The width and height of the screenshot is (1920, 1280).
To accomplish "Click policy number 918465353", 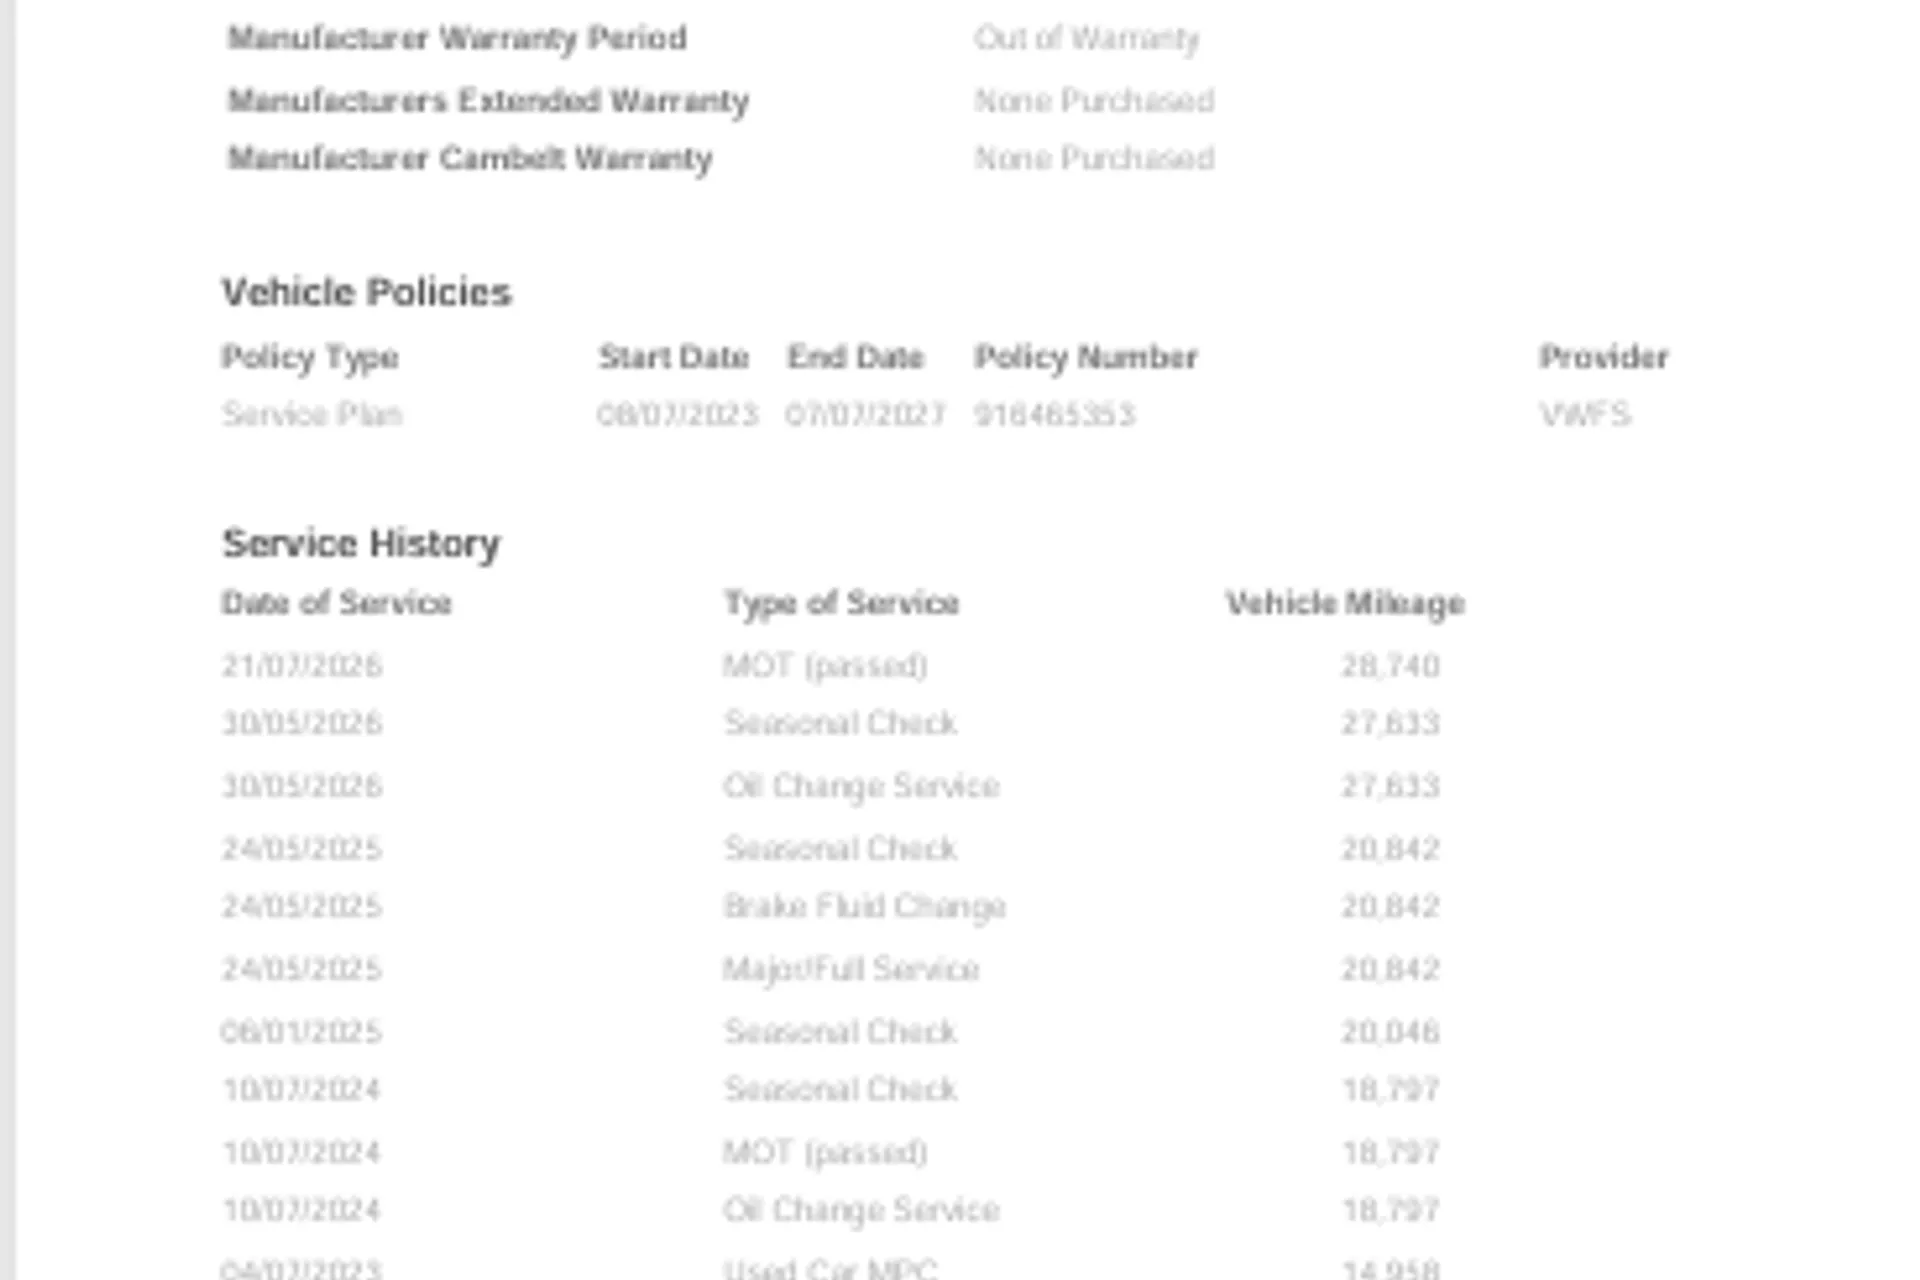I will pos(1055,414).
